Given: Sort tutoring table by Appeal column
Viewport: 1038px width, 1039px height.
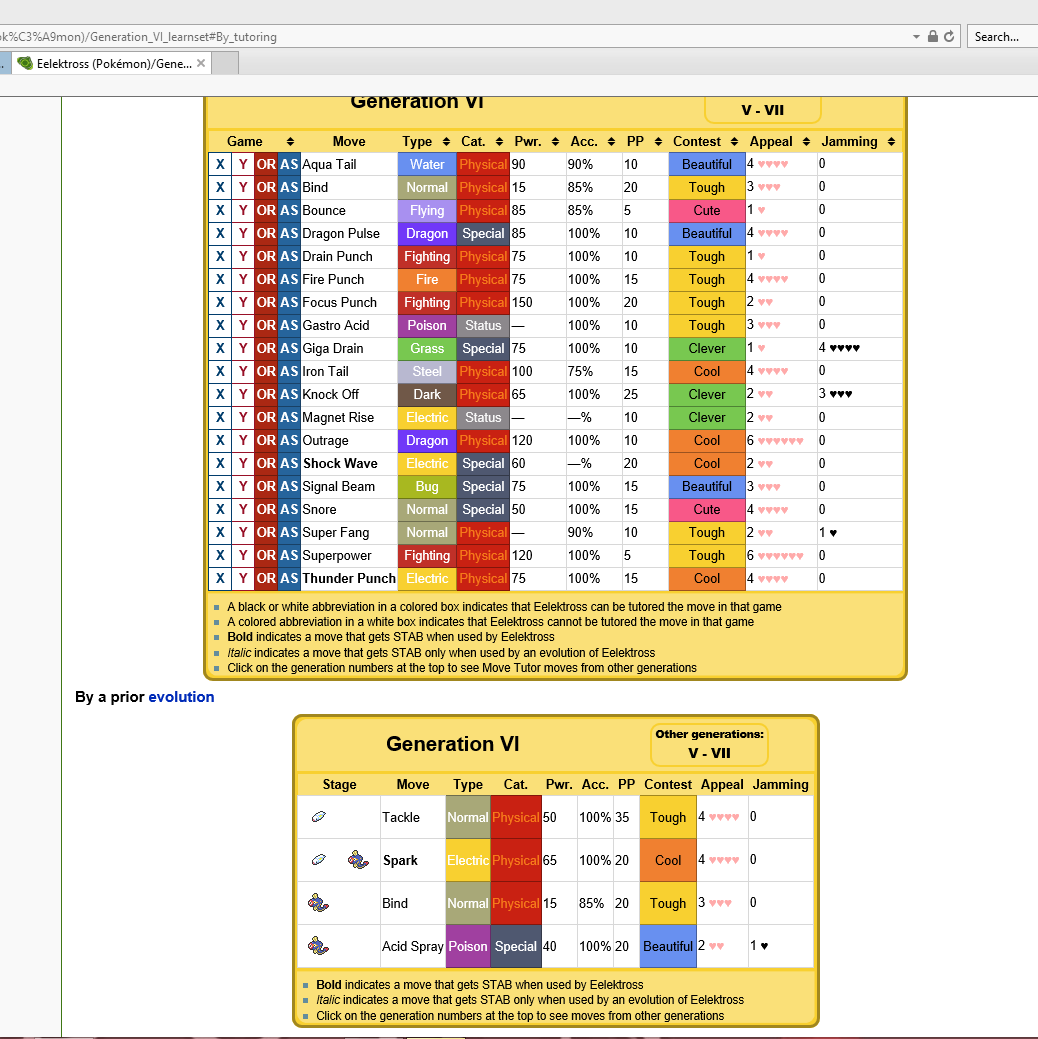Looking at the screenshot, I should point(806,142).
